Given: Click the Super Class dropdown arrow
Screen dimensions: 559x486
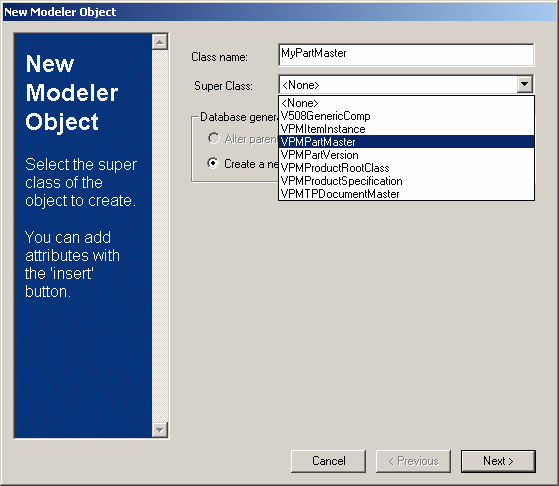Looking at the screenshot, I should 524,85.
